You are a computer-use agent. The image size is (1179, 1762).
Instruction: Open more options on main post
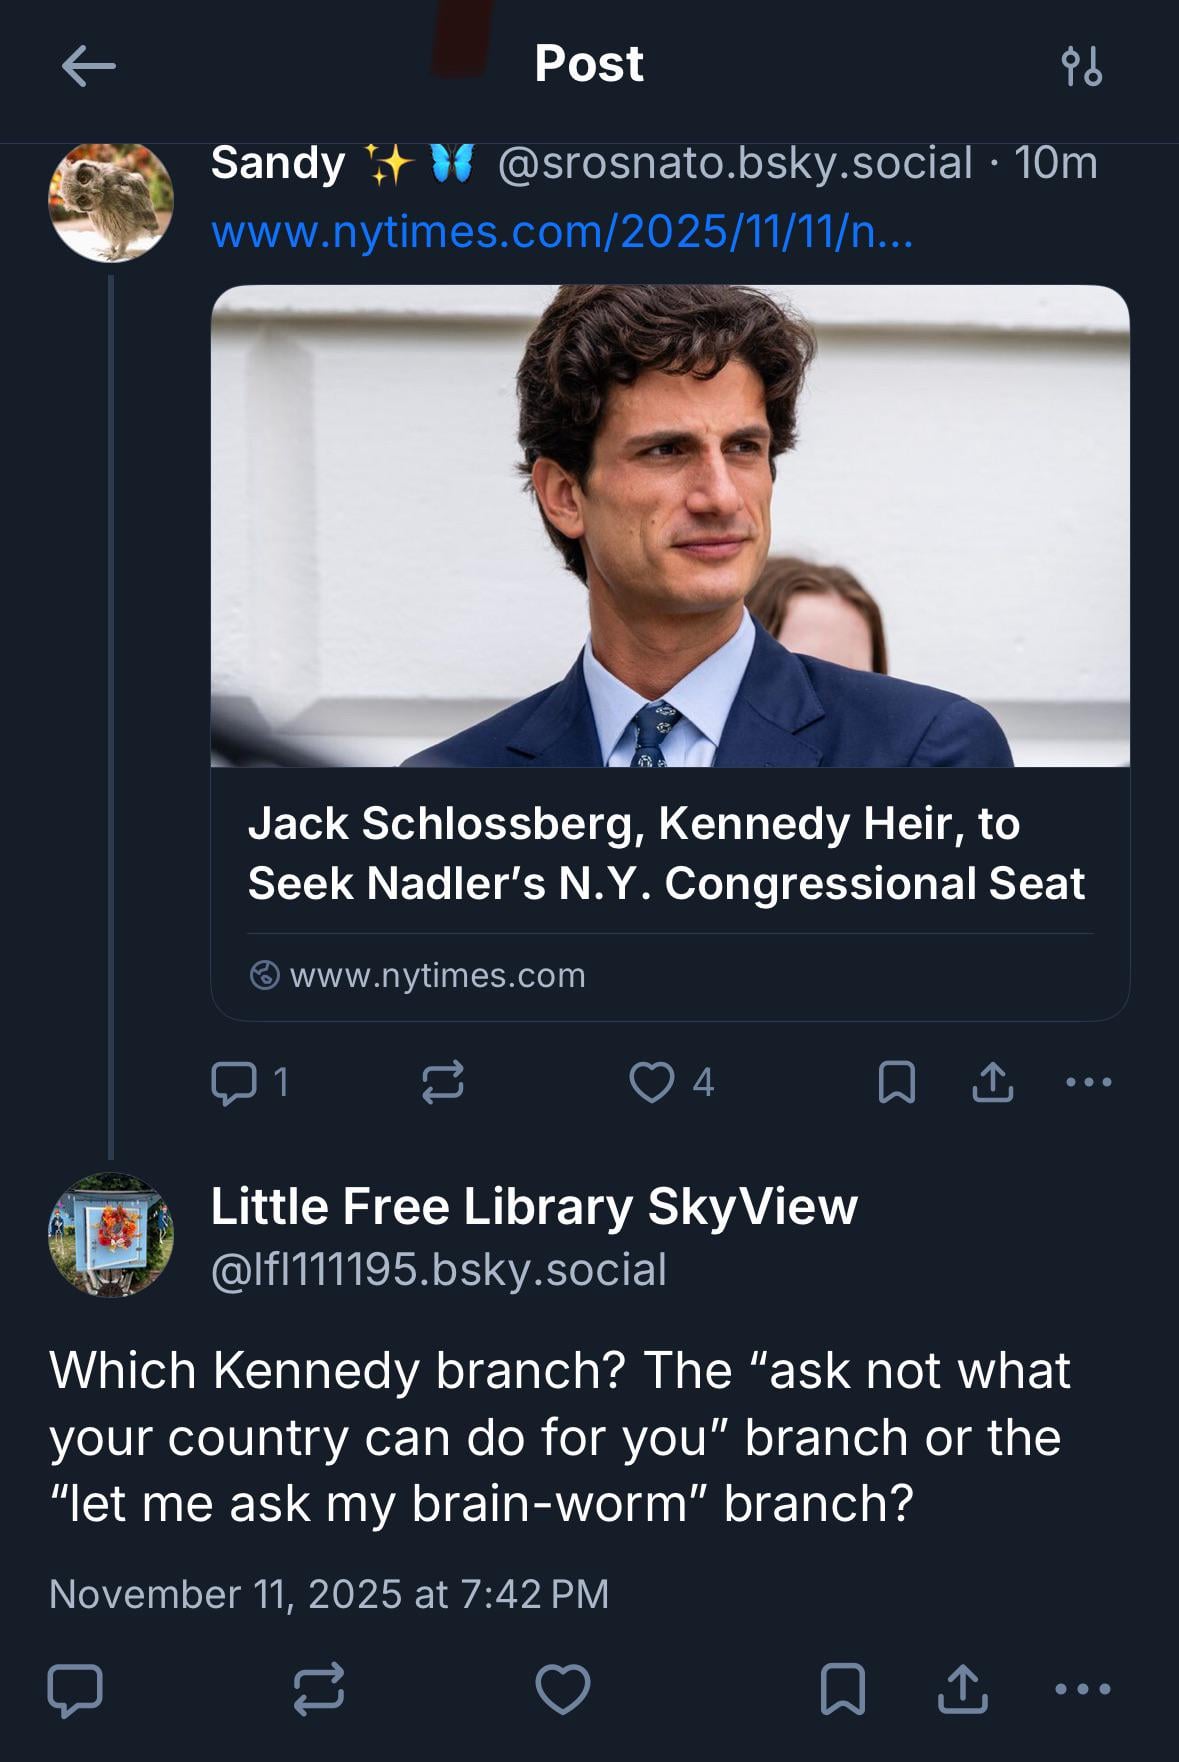point(1083,1690)
